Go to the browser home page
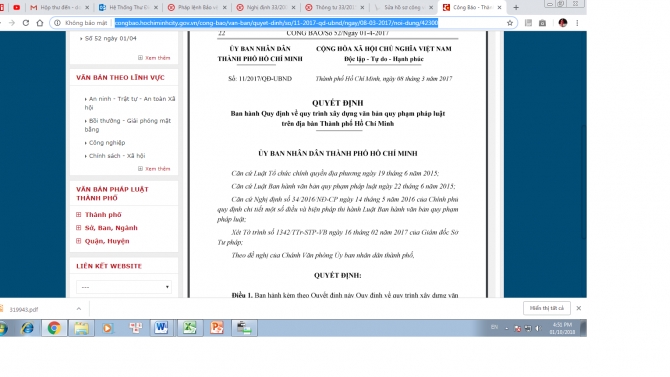This screenshot has height=377, width=670. (x=40, y=23)
